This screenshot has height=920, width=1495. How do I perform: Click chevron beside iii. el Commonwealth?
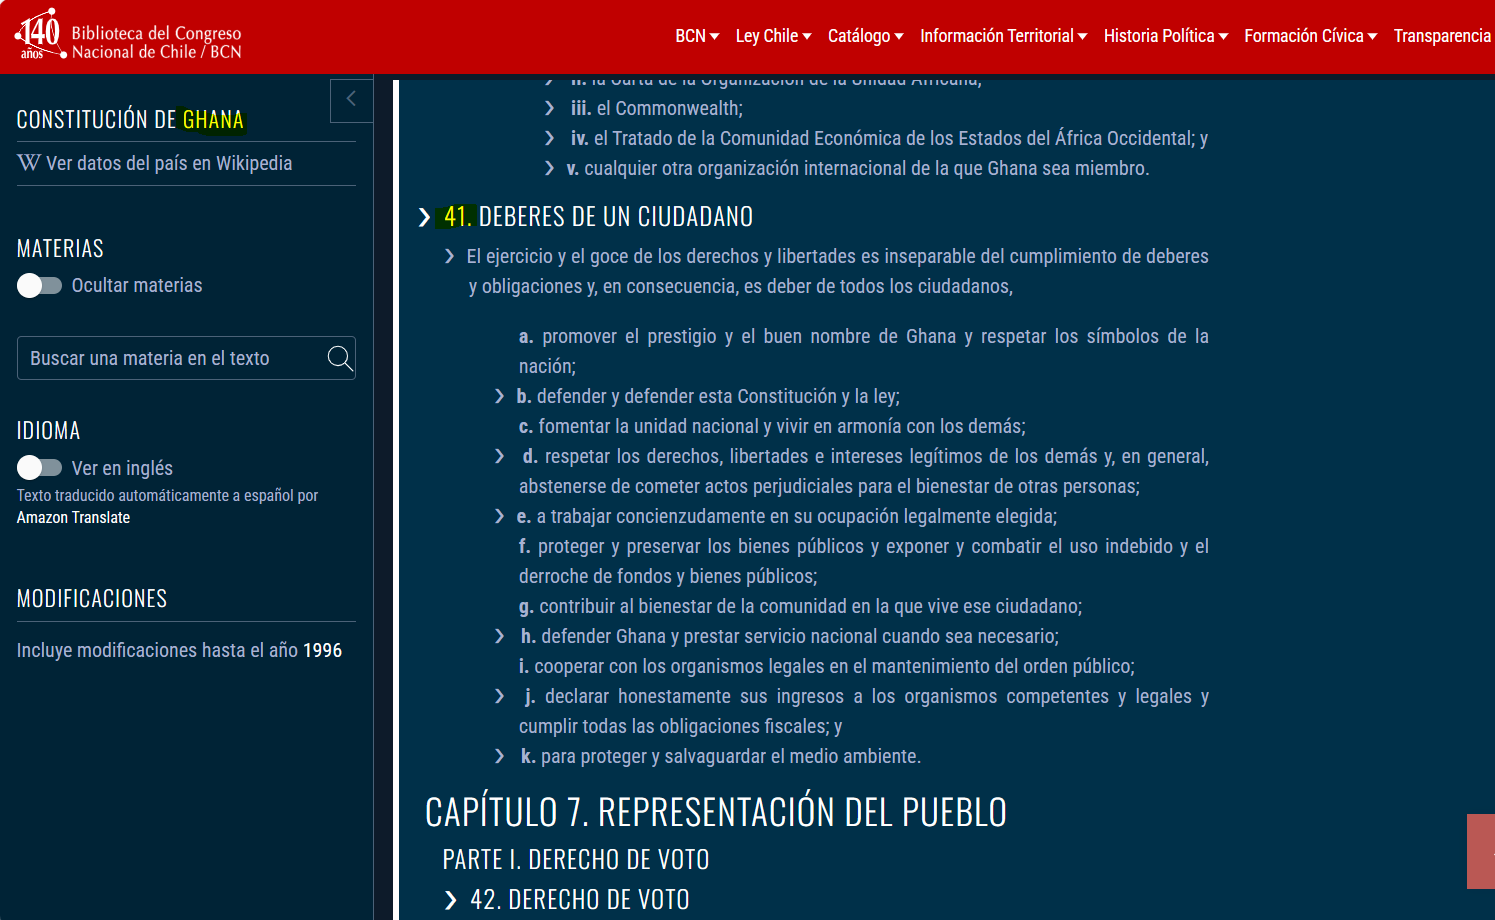(x=550, y=108)
